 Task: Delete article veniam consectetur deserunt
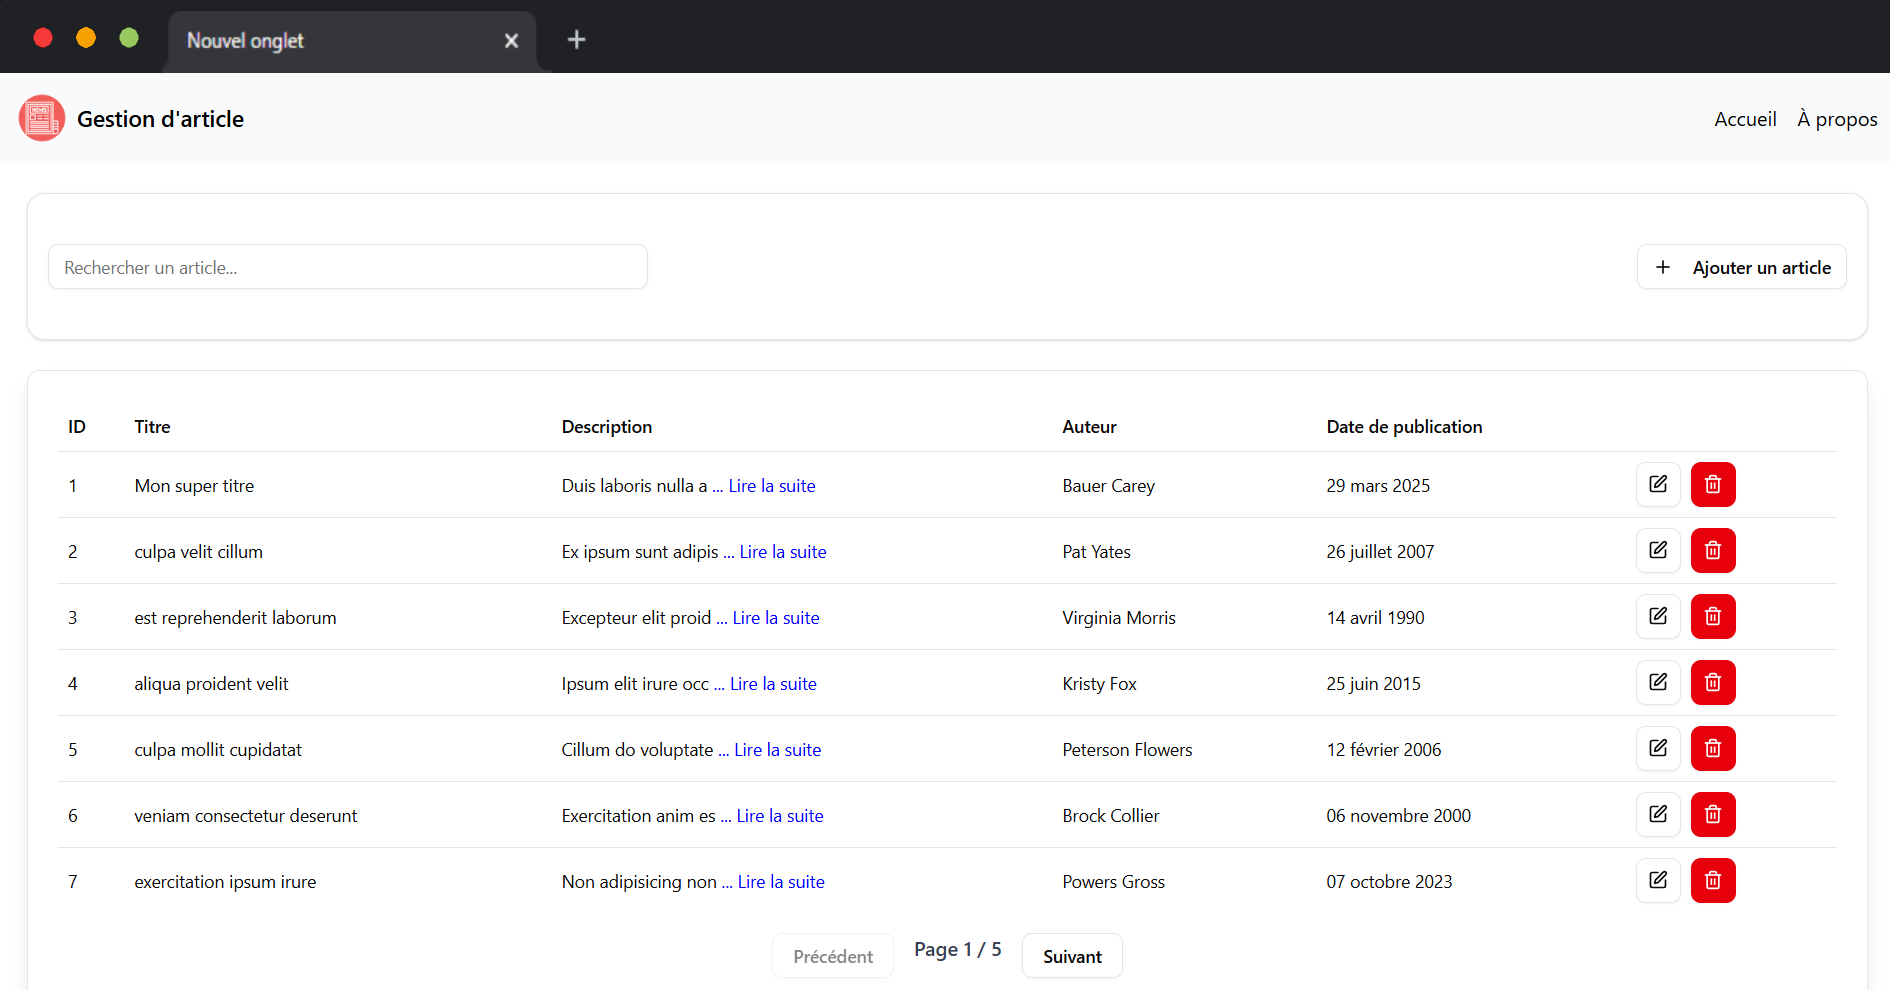1712,815
